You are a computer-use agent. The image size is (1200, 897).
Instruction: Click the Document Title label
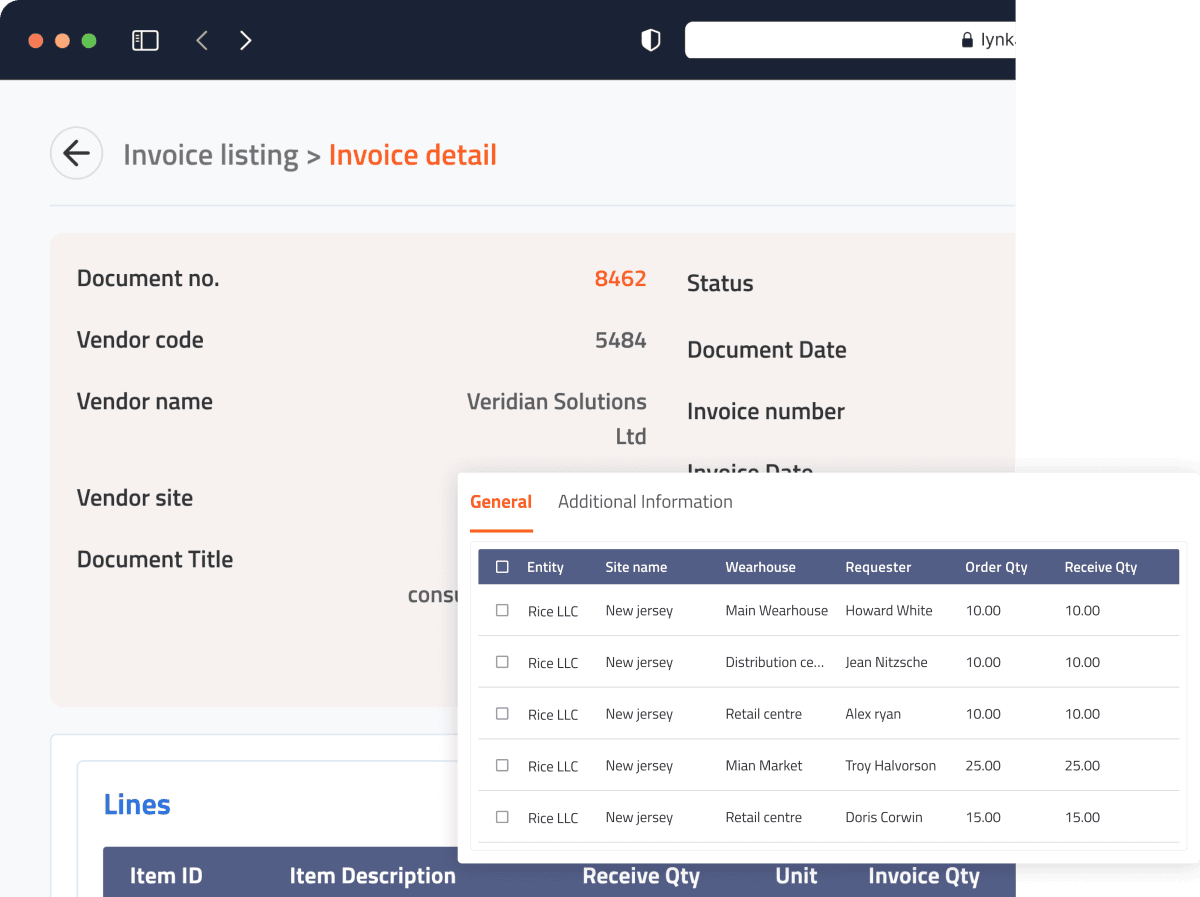point(155,559)
